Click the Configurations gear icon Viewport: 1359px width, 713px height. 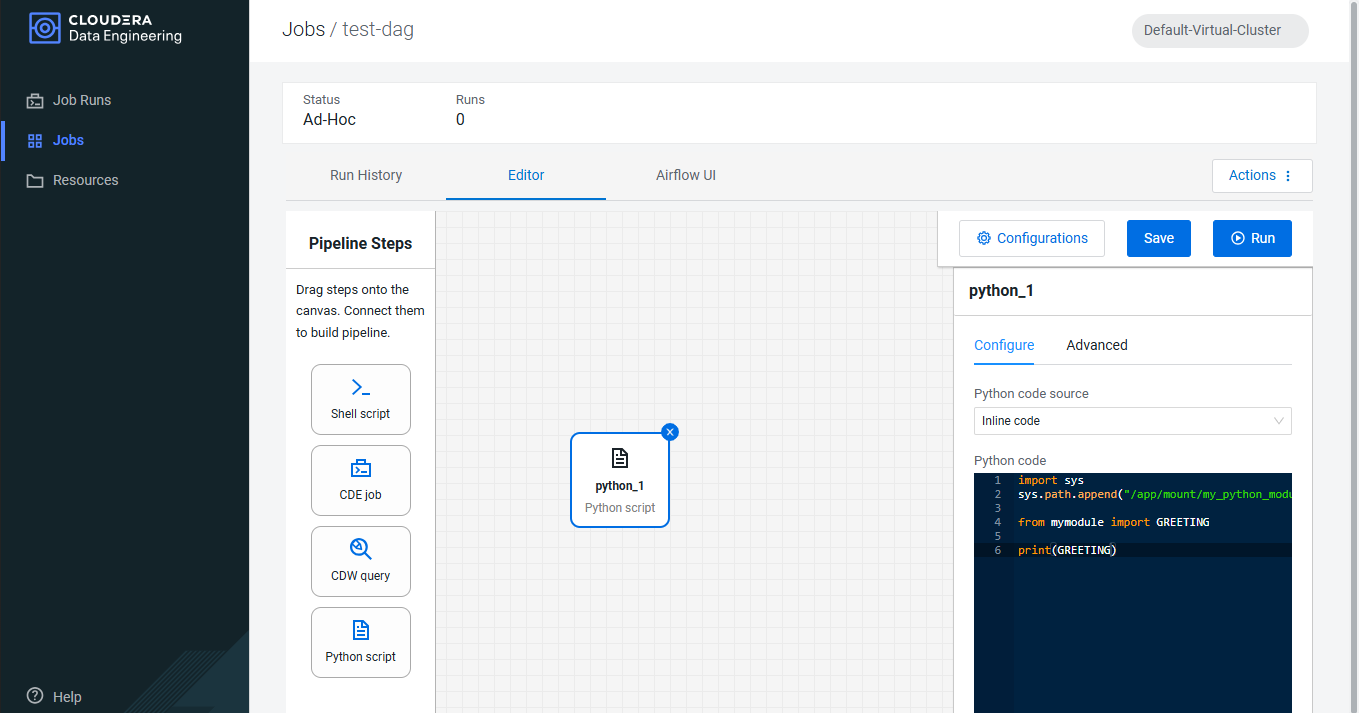click(986, 238)
